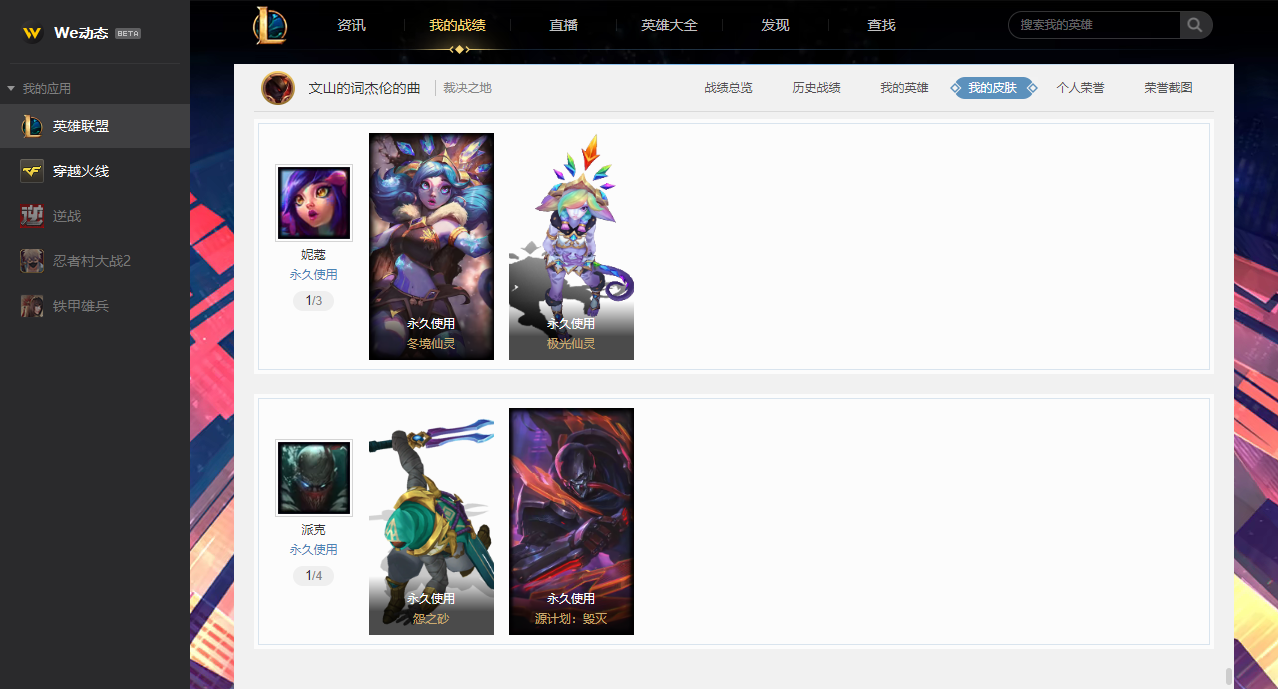This screenshot has width=1278, height=689.
Task: Open the 荣誉截图 link
Action: point(1168,88)
